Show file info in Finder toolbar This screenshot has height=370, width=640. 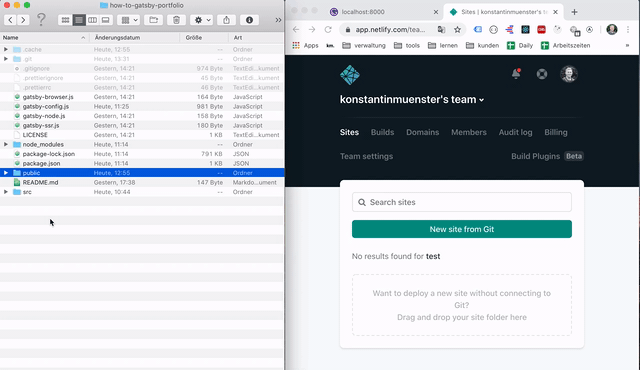pyautogui.click(x=249, y=20)
